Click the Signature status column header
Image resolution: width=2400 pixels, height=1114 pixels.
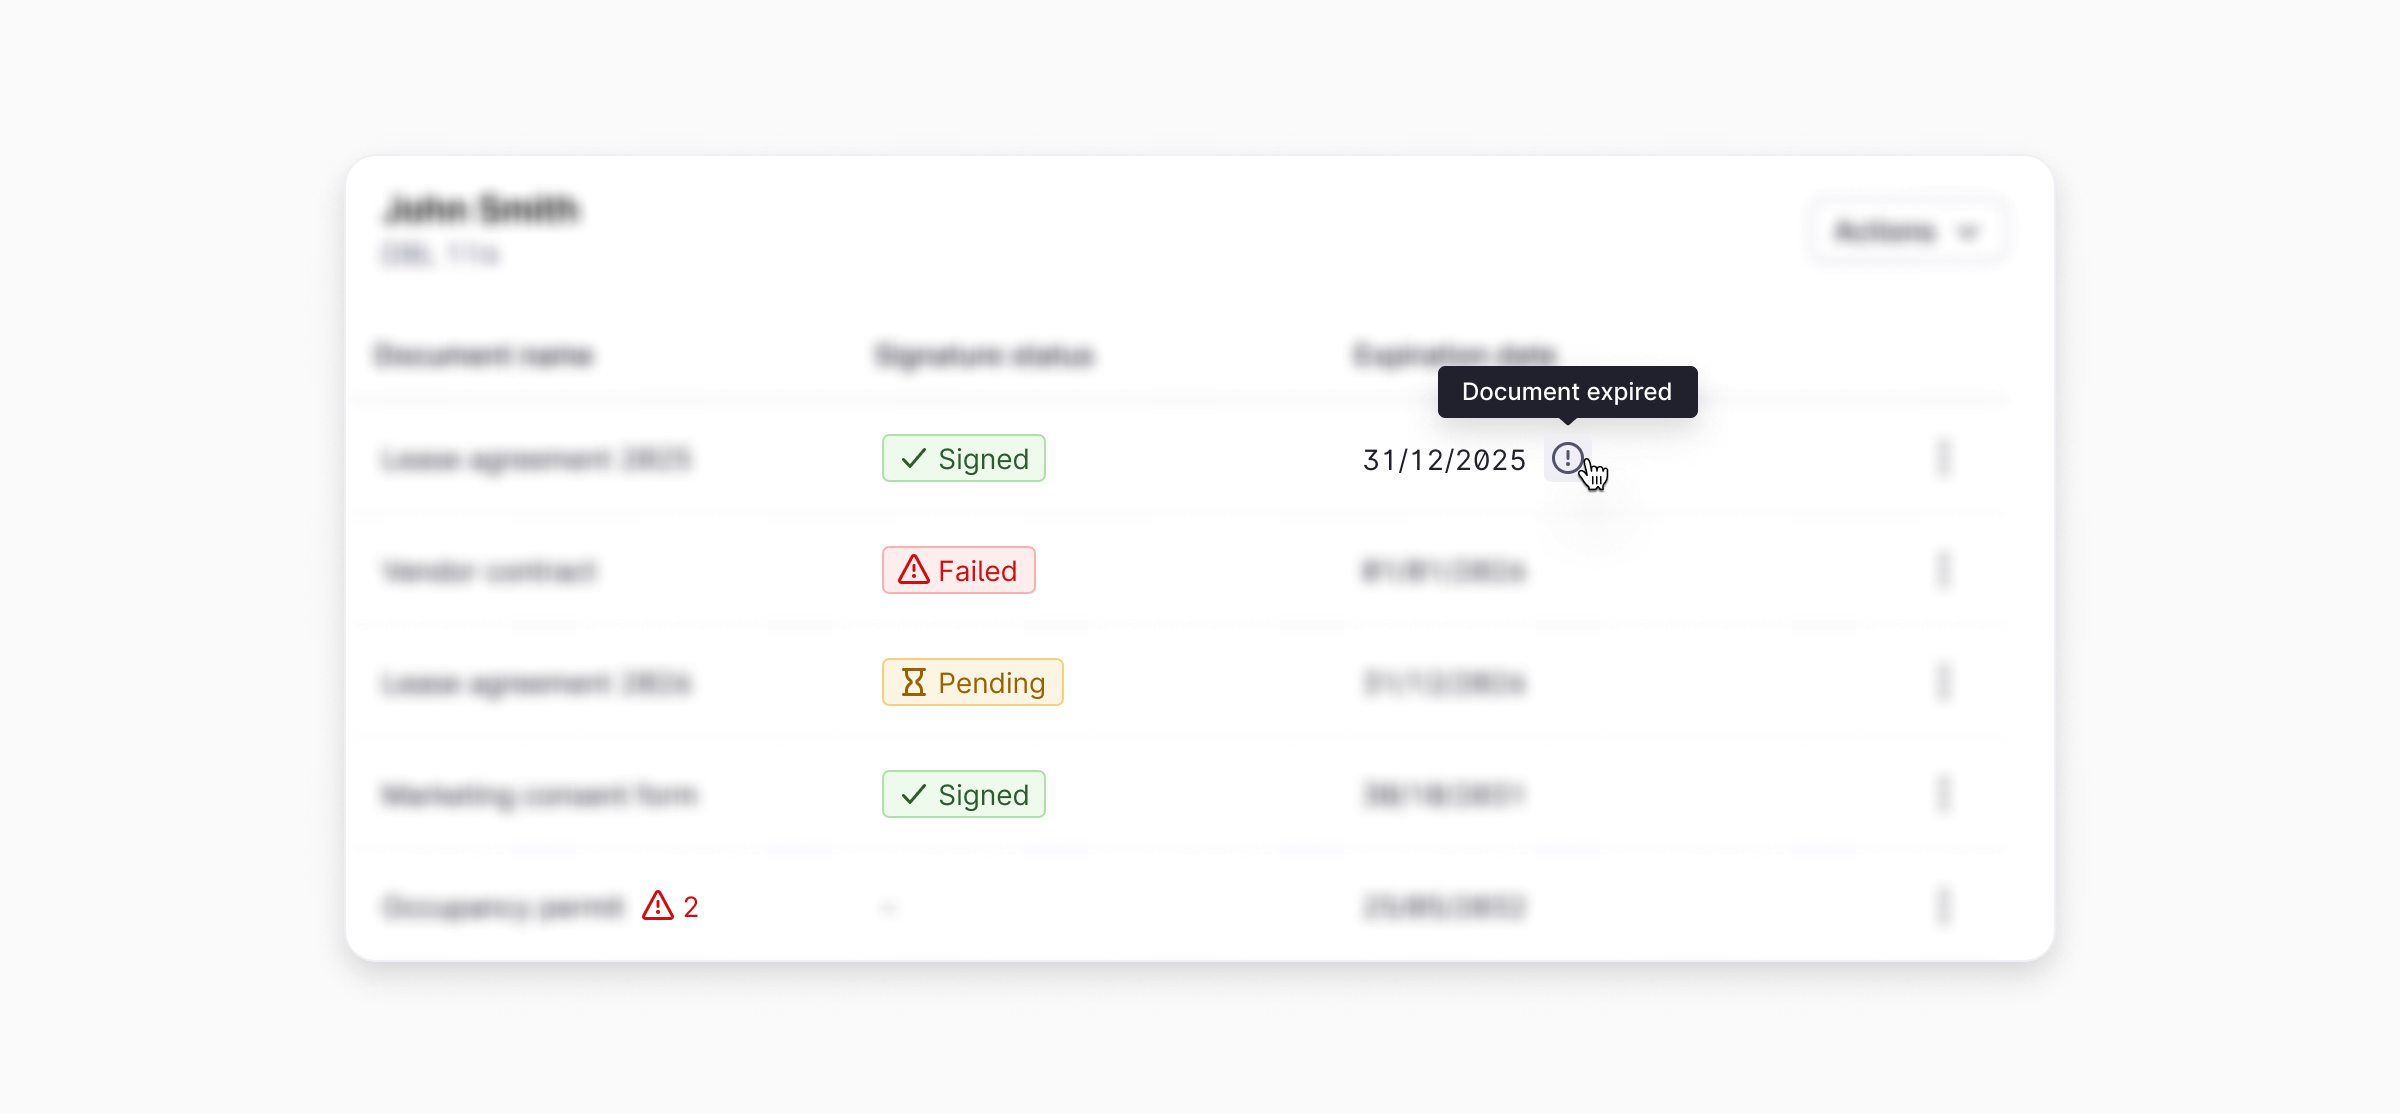(985, 355)
